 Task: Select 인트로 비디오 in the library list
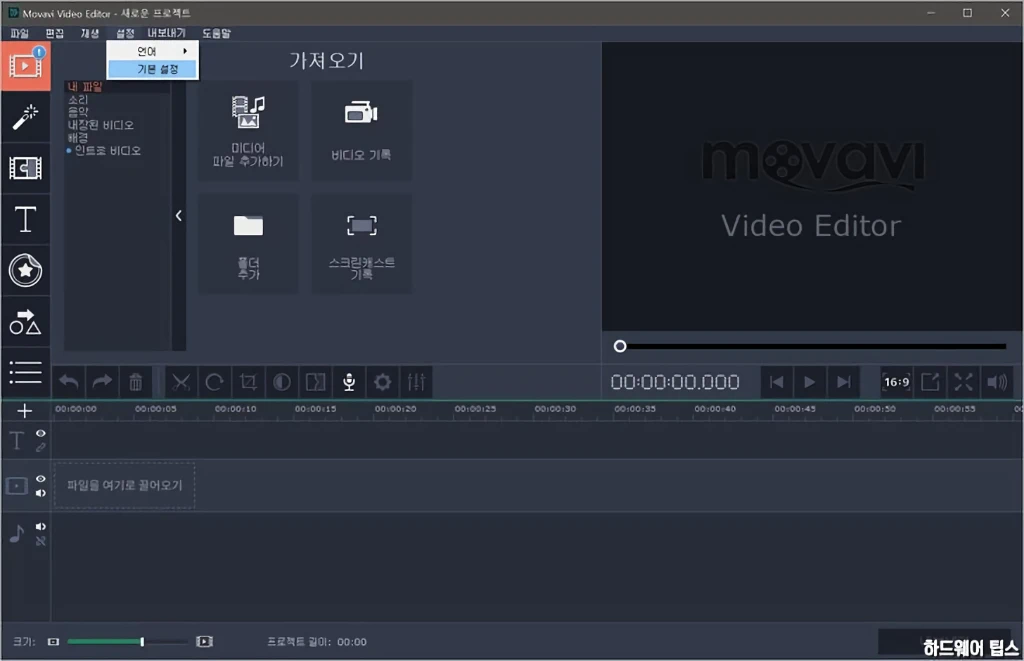point(108,151)
